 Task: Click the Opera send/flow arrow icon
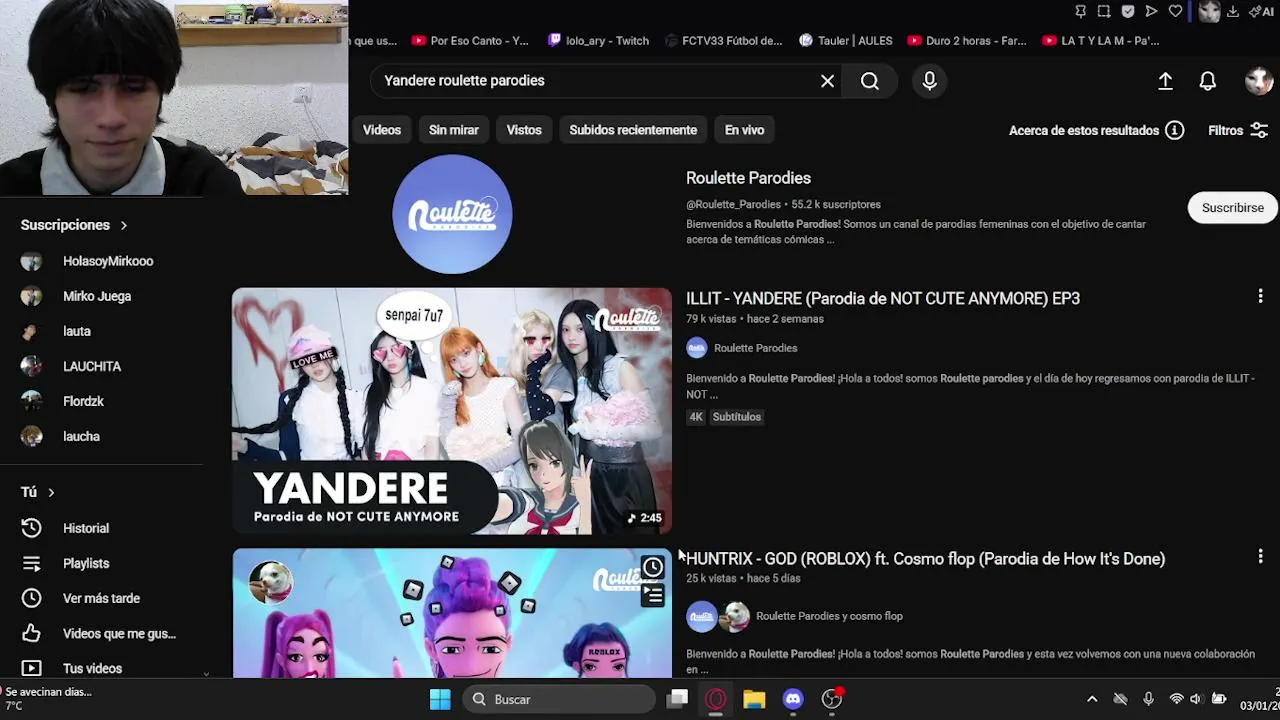(1152, 12)
